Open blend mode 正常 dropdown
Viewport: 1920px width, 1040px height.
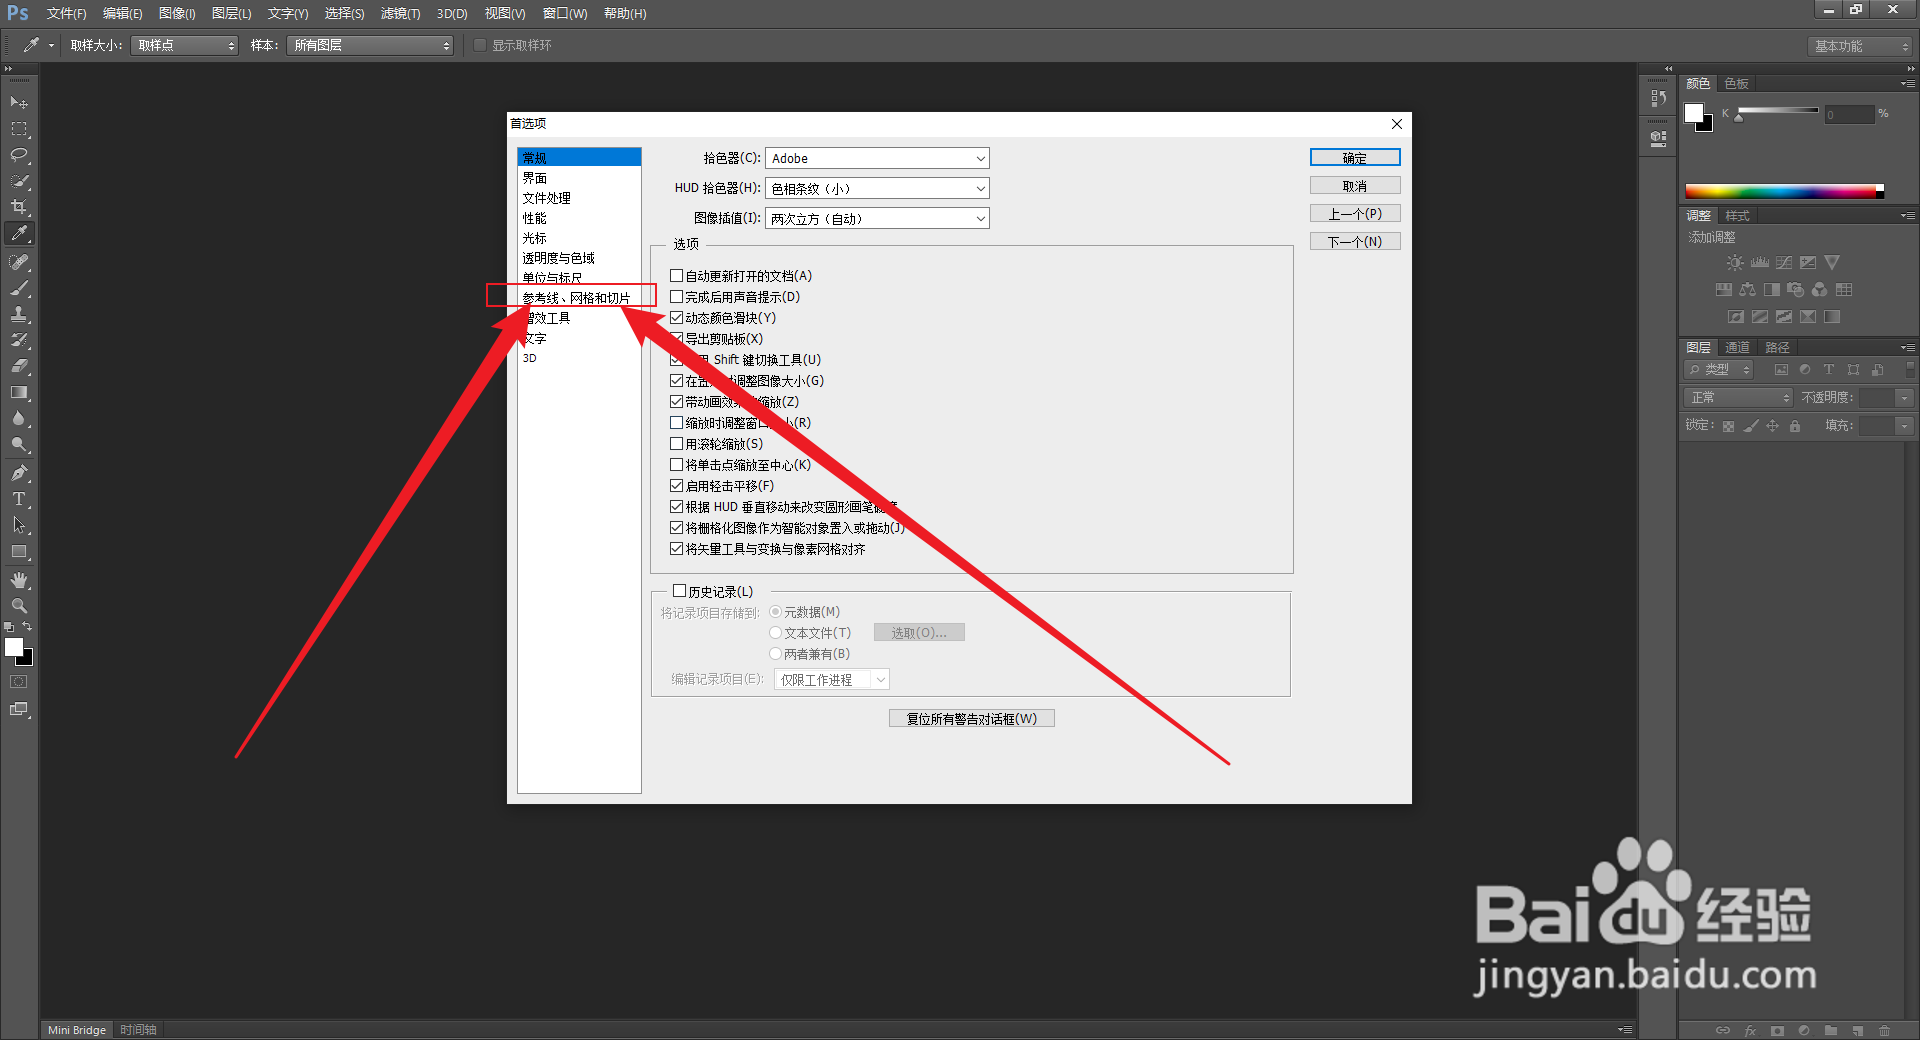click(x=1739, y=398)
